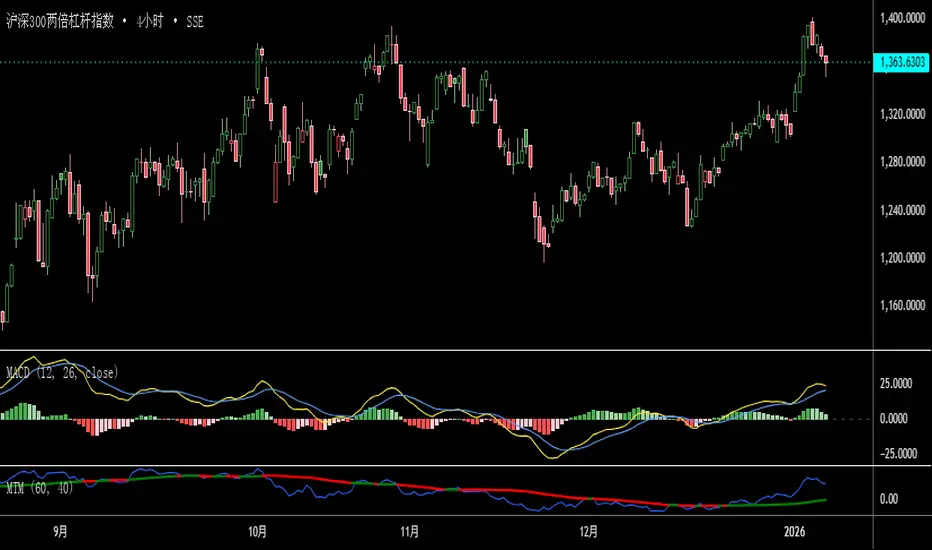Screen dimensions: 932x550
Task: Click the divider between price and MACD panes
Action: pos(436,350)
